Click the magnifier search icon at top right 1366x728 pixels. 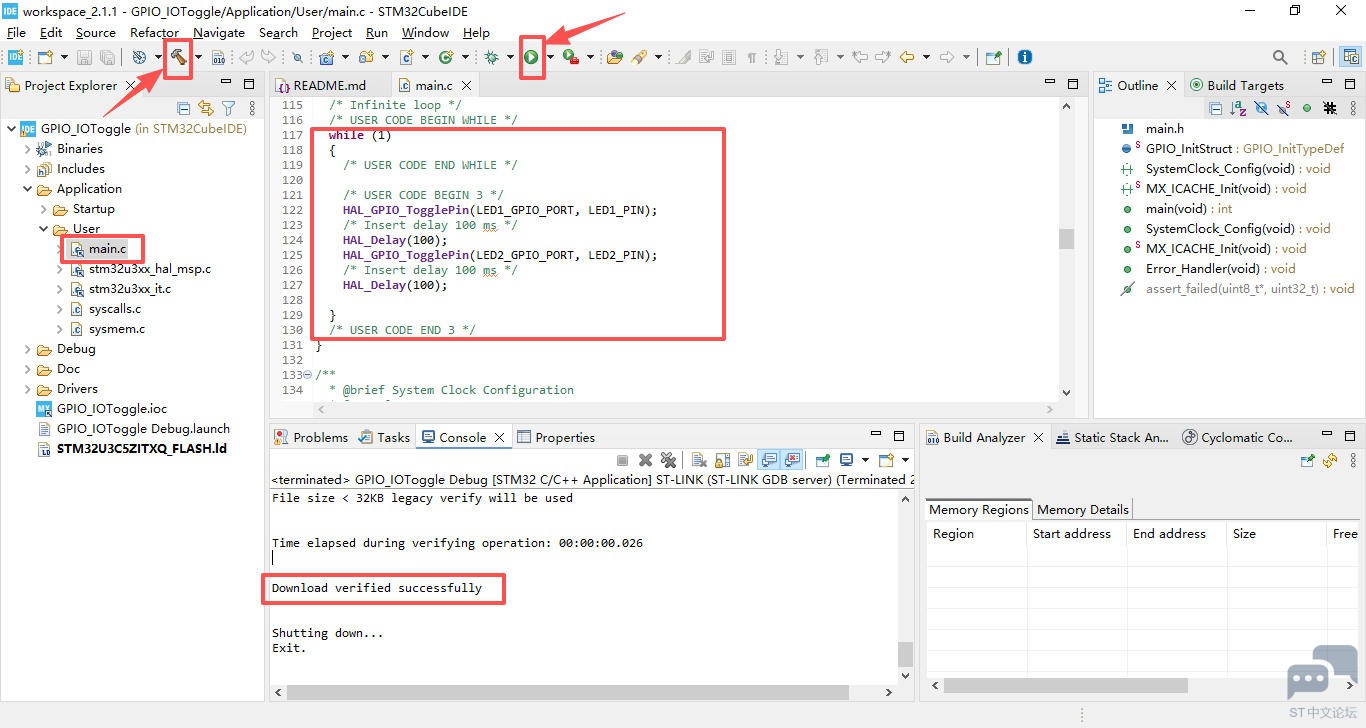pos(1280,57)
